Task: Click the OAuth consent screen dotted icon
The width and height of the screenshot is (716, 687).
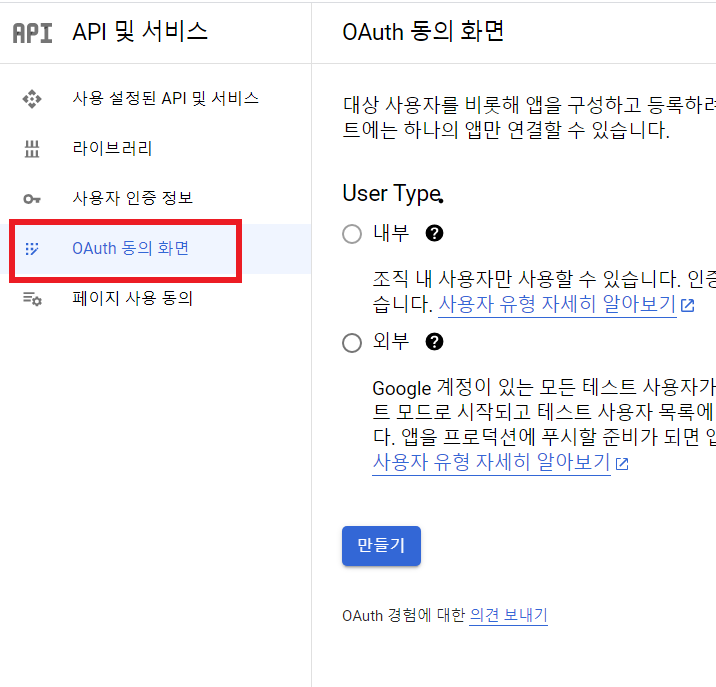Action: pos(32,248)
